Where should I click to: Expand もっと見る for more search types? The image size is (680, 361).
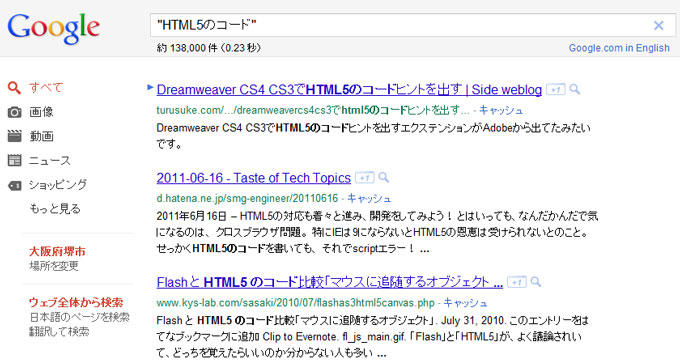(x=55, y=209)
